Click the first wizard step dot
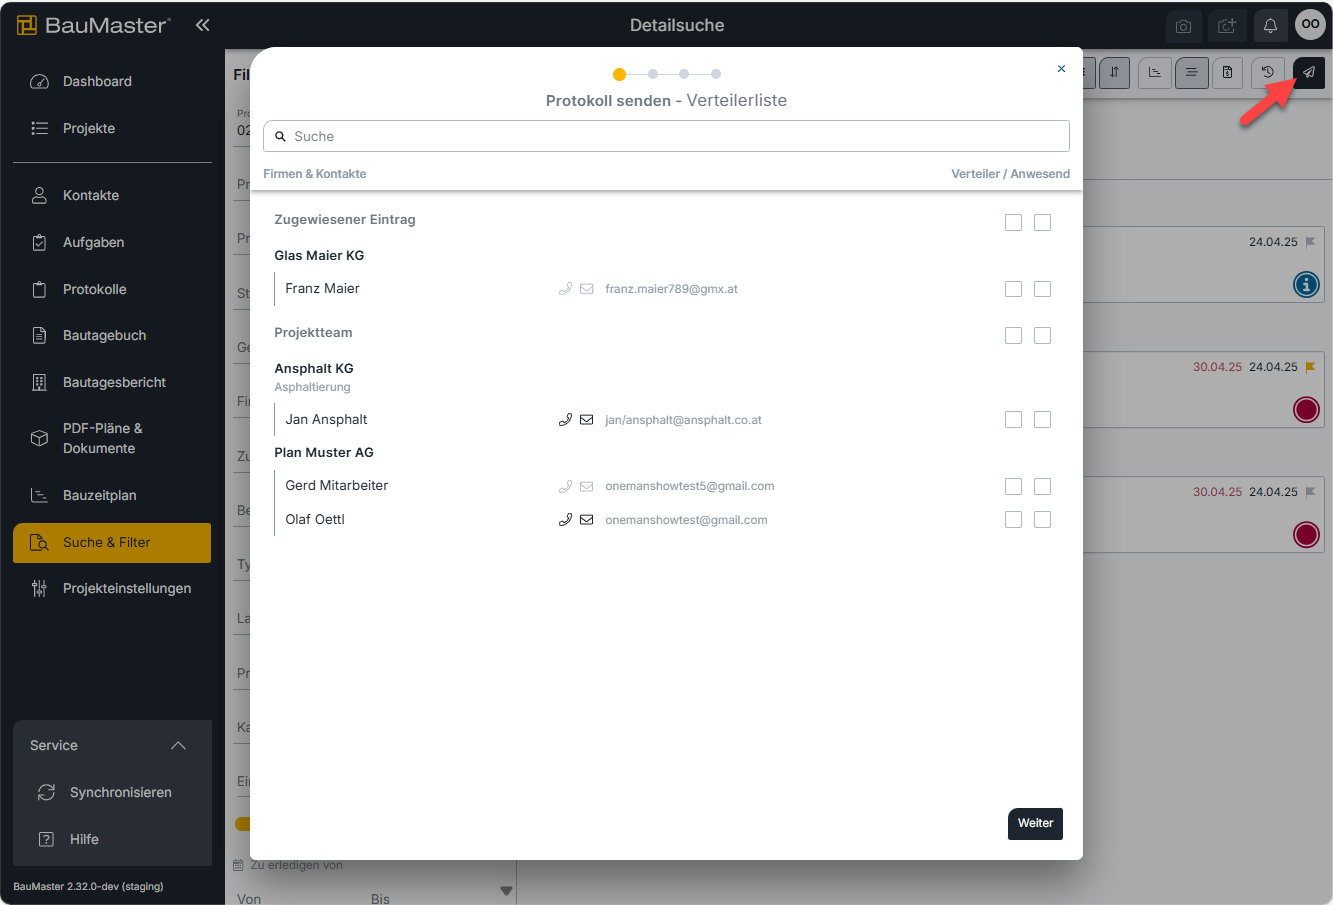The image size is (1333, 905). coord(619,74)
